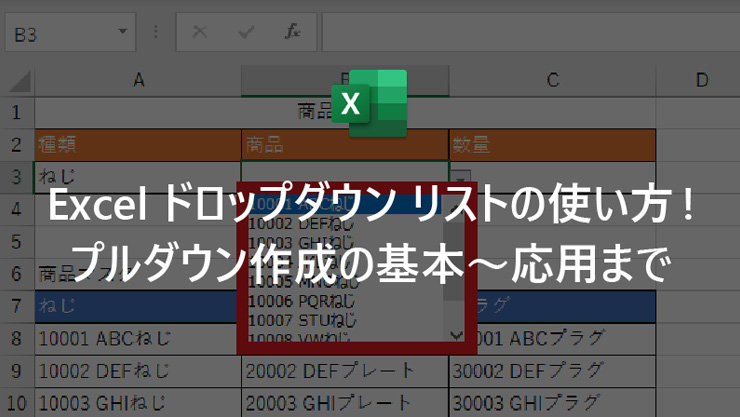Viewport: 740px width, 417px height.
Task: Click the Excel logo icon
Action: (x=369, y=103)
